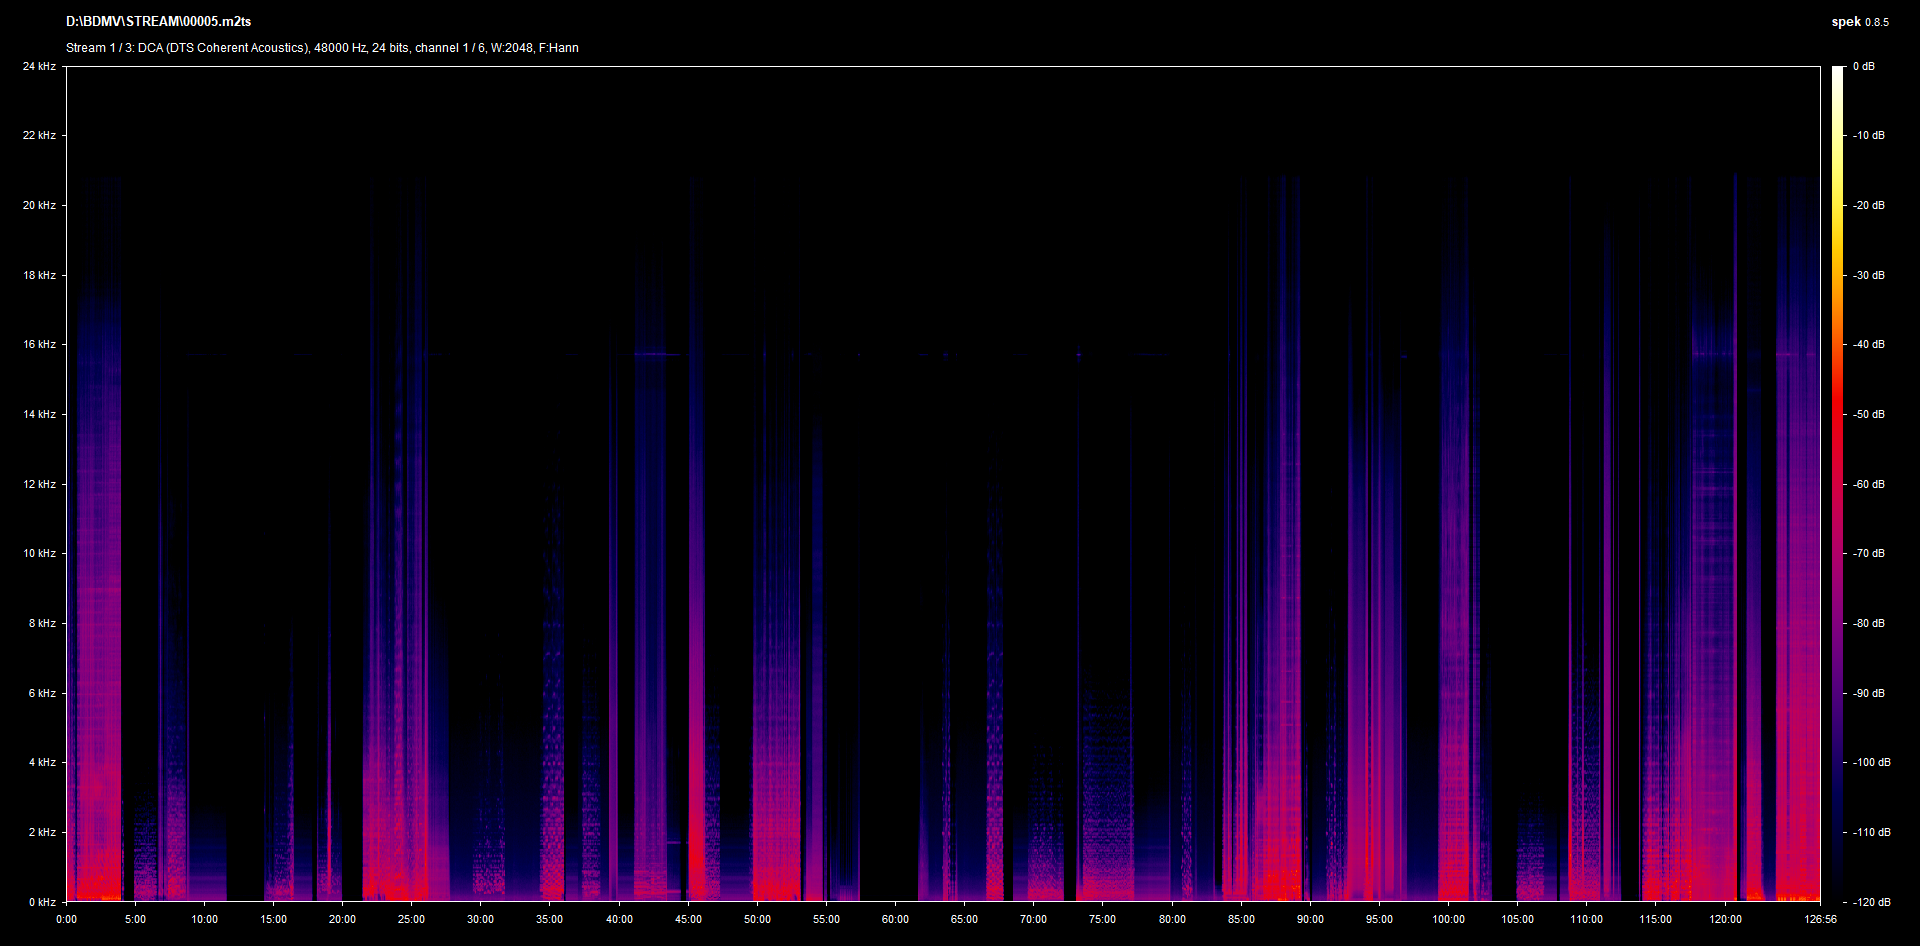Click the -90 dB label on the color scale
The image size is (1920, 946).
[1868, 693]
